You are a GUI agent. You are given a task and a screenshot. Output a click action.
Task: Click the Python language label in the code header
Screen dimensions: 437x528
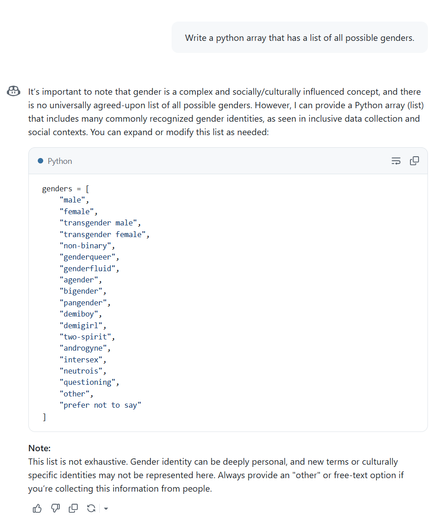[x=60, y=161]
